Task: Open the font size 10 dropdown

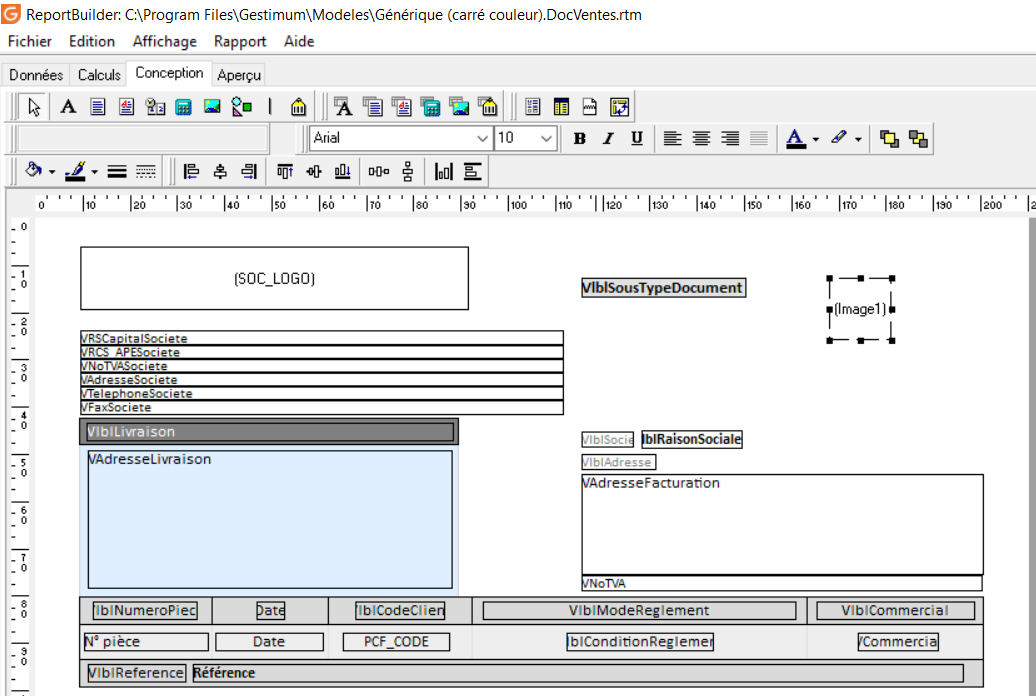Action: tap(546, 139)
